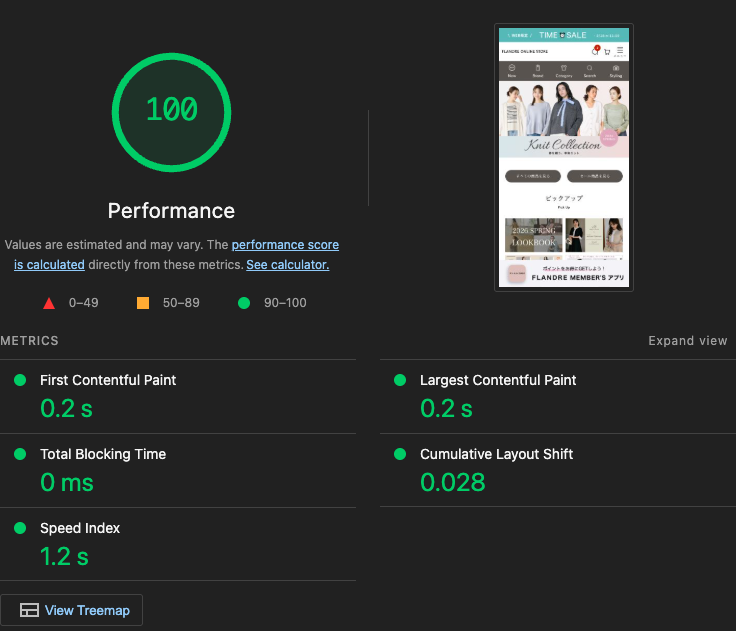Expand the Speed Index metric row

click(80, 528)
